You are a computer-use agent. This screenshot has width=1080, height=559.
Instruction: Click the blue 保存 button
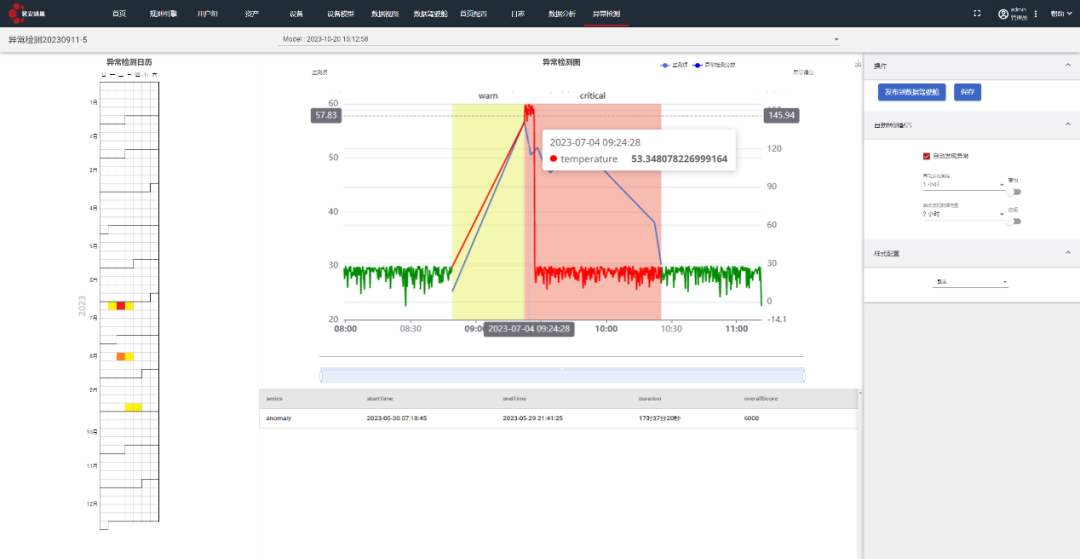967,91
